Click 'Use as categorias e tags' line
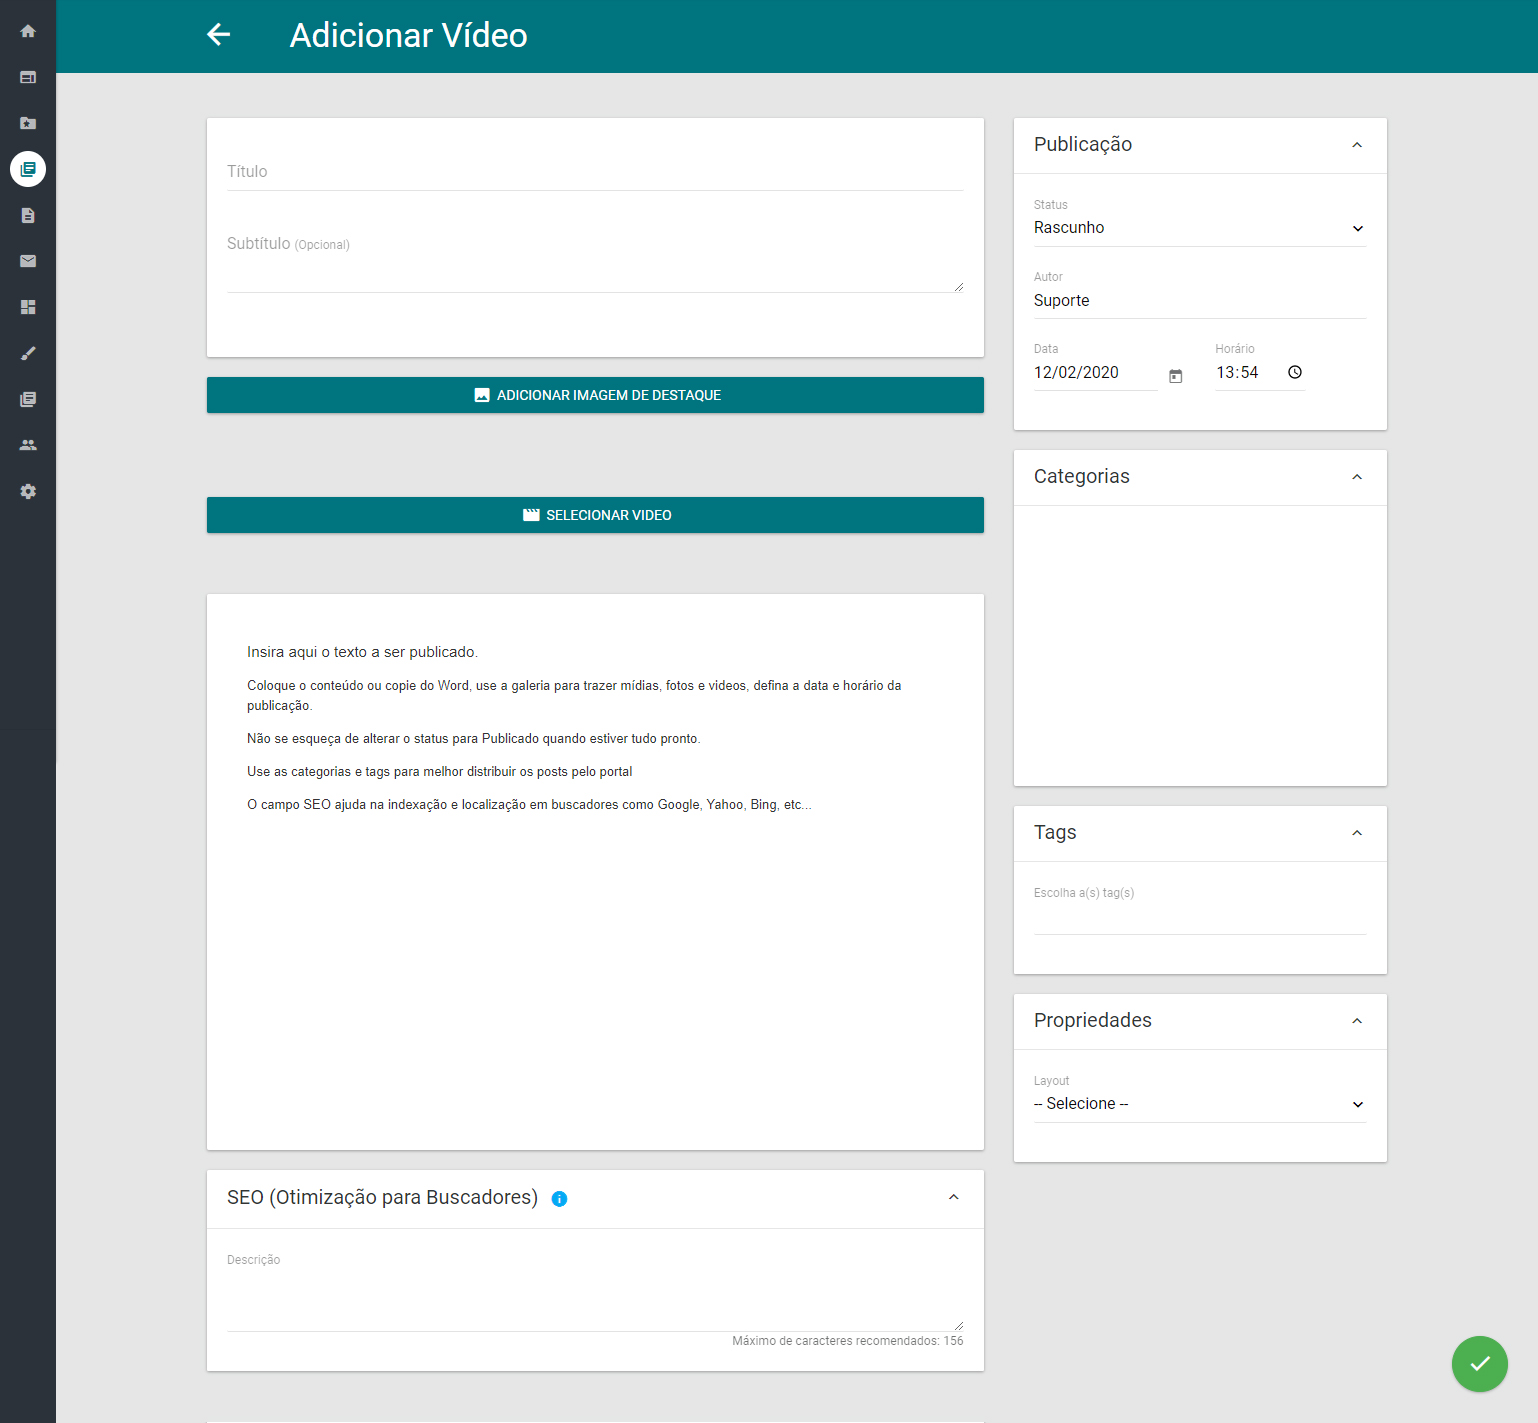1538x1423 pixels. [x=440, y=772]
